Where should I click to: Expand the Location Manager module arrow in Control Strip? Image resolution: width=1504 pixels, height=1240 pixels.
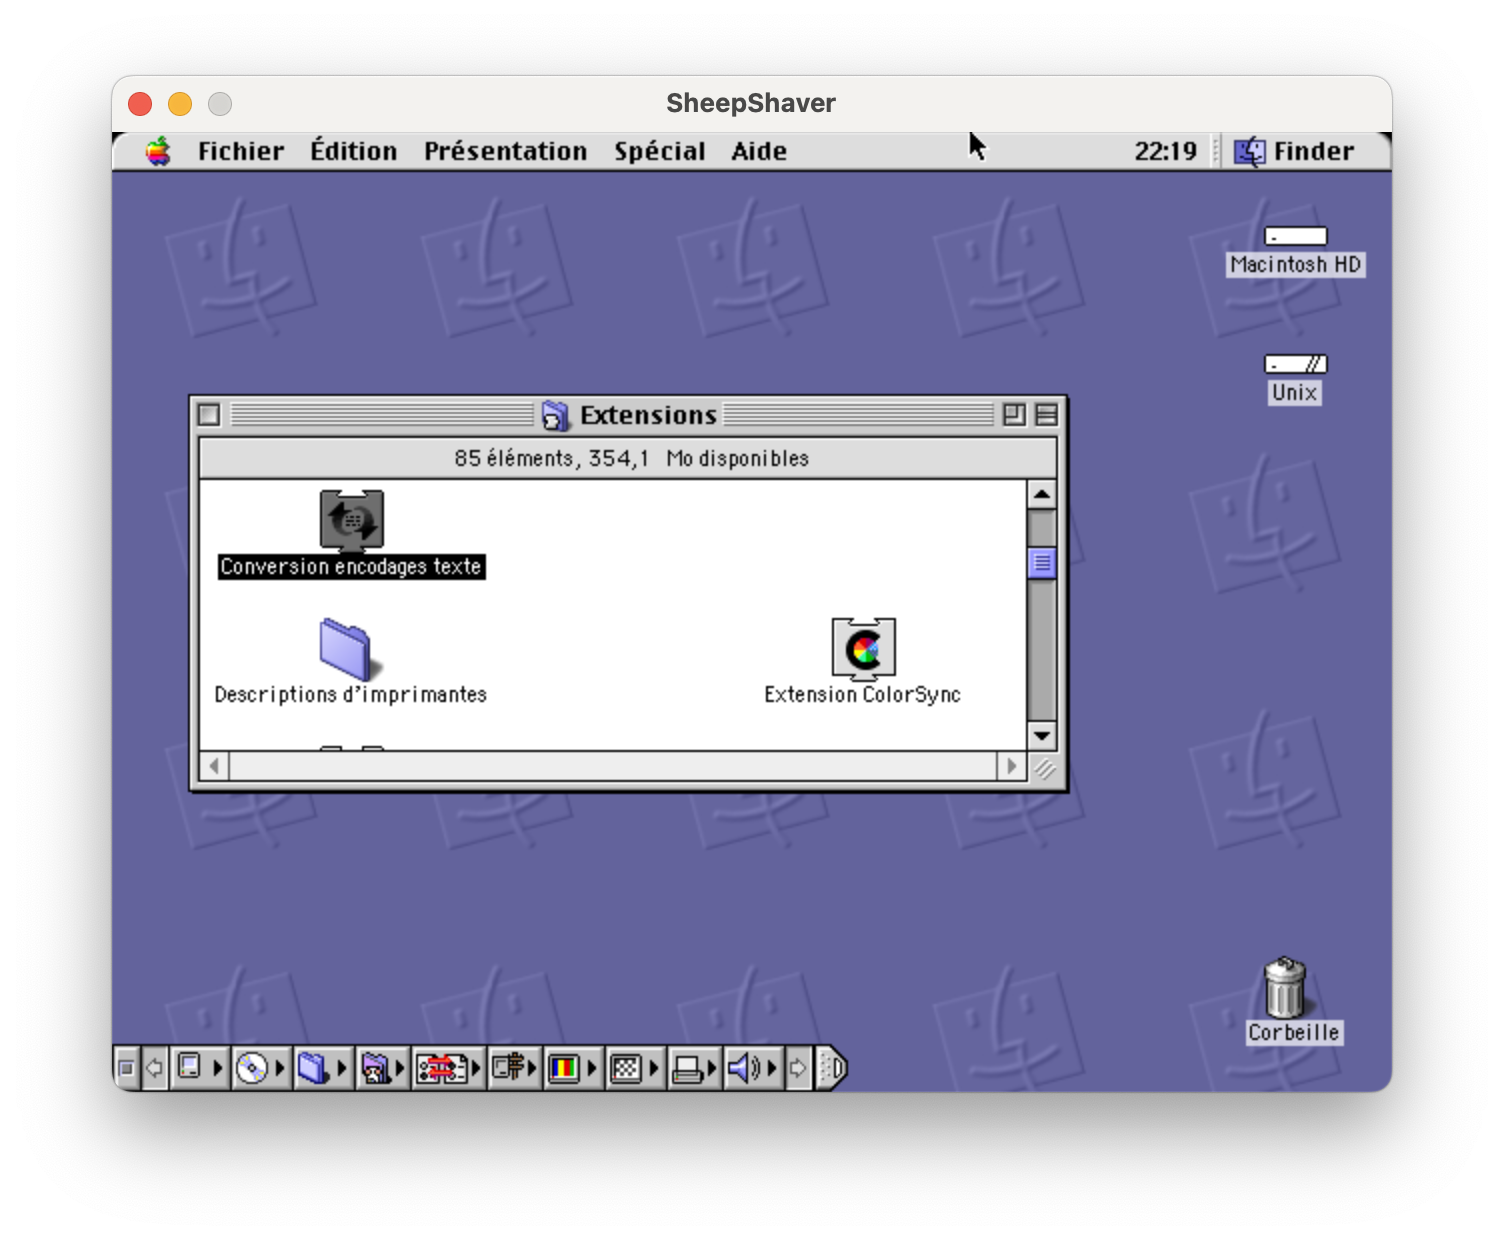click(x=533, y=1068)
